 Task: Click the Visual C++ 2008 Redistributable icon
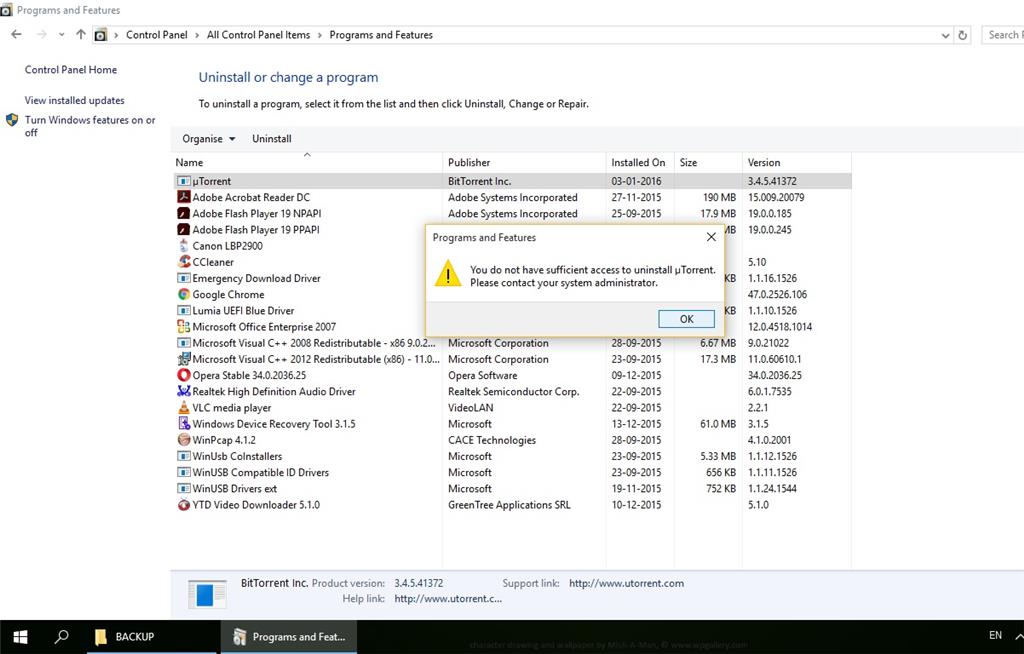click(184, 343)
